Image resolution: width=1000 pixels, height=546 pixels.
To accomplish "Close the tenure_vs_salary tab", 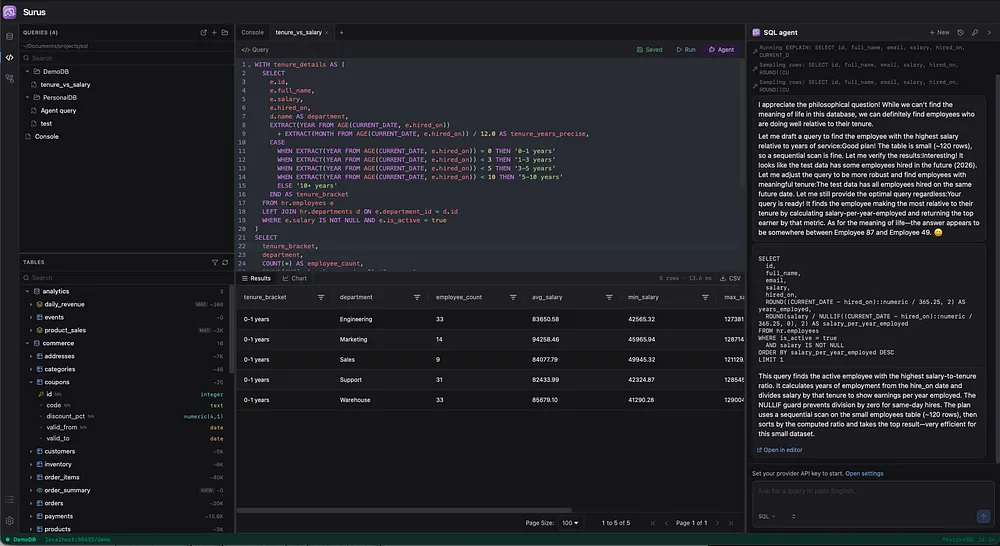I will pyautogui.click(x=327, y=33).
